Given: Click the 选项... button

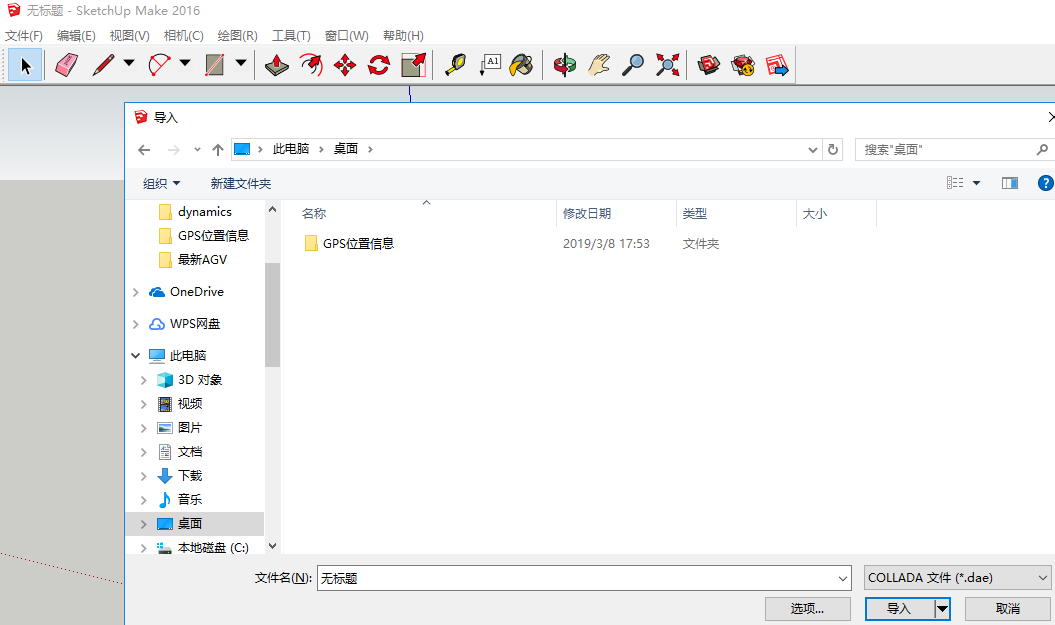Looking at the screenshot, I should point(807,609).
